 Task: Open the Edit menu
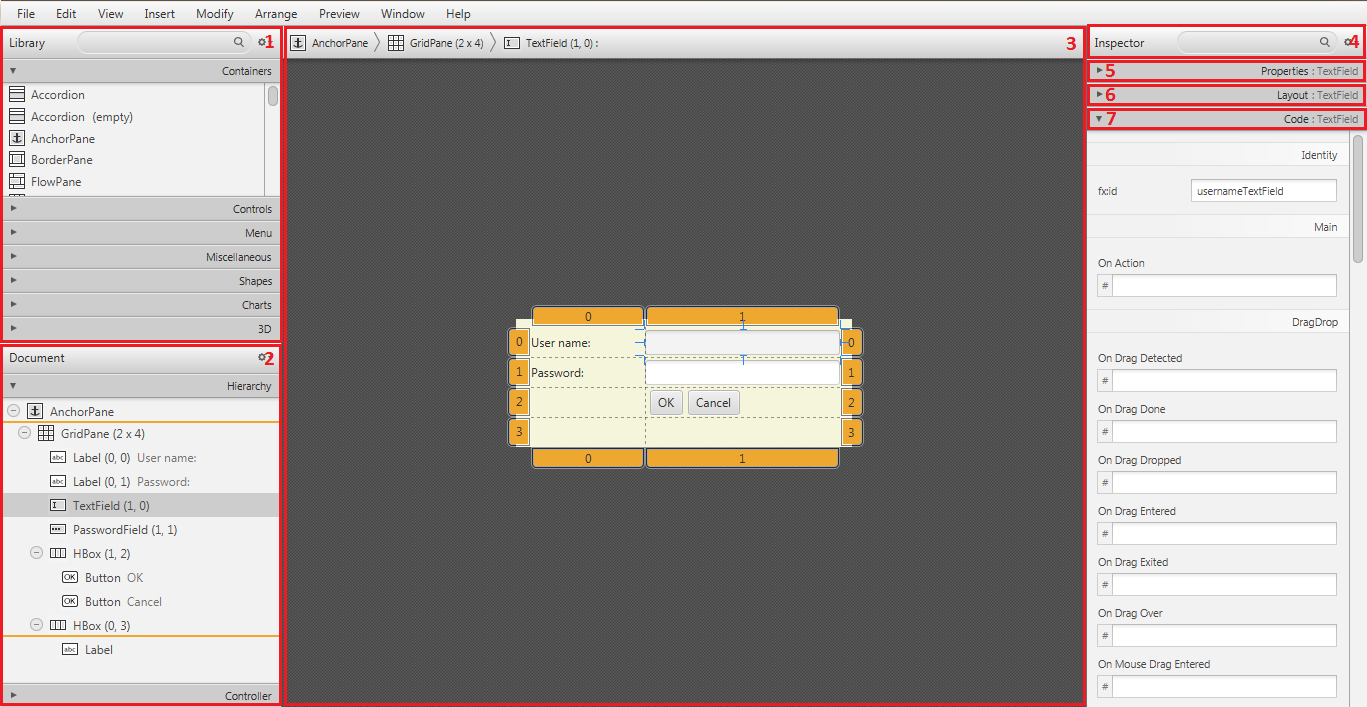pos(66,14)
